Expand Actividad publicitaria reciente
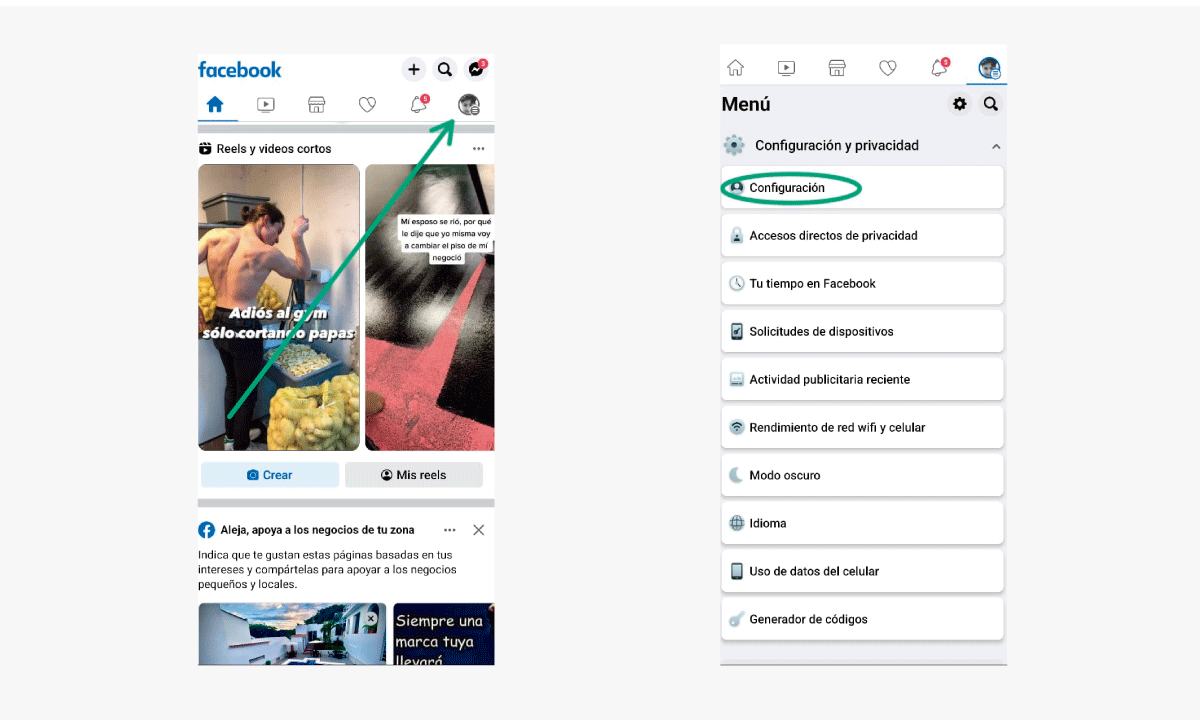This screenshot has width=1200, height=720. [862, 379]
